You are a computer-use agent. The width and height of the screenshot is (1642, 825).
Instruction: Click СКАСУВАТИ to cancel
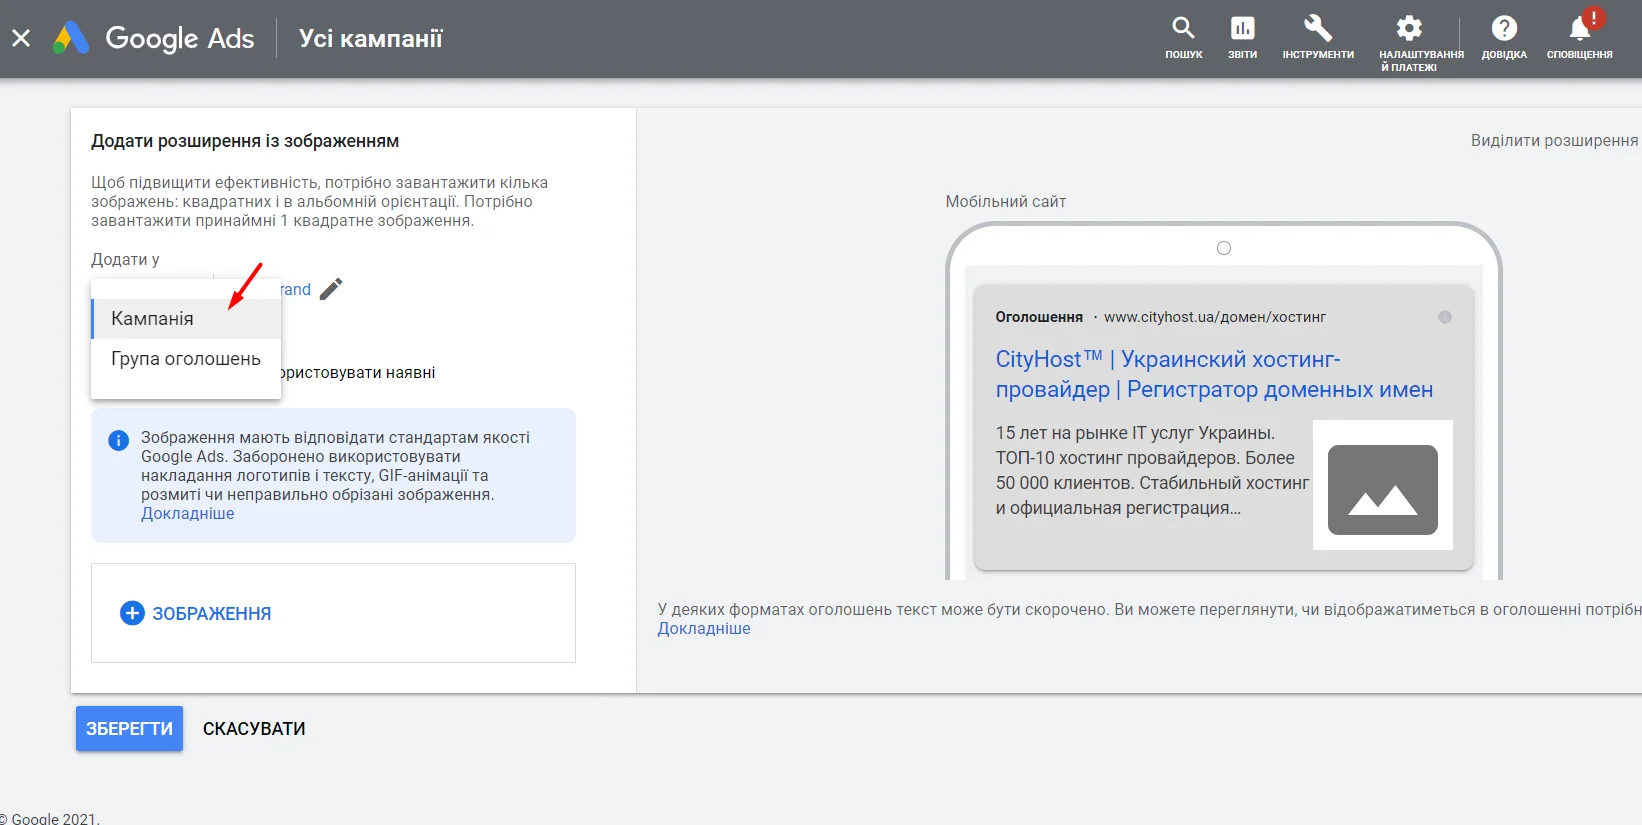(254, 729)
